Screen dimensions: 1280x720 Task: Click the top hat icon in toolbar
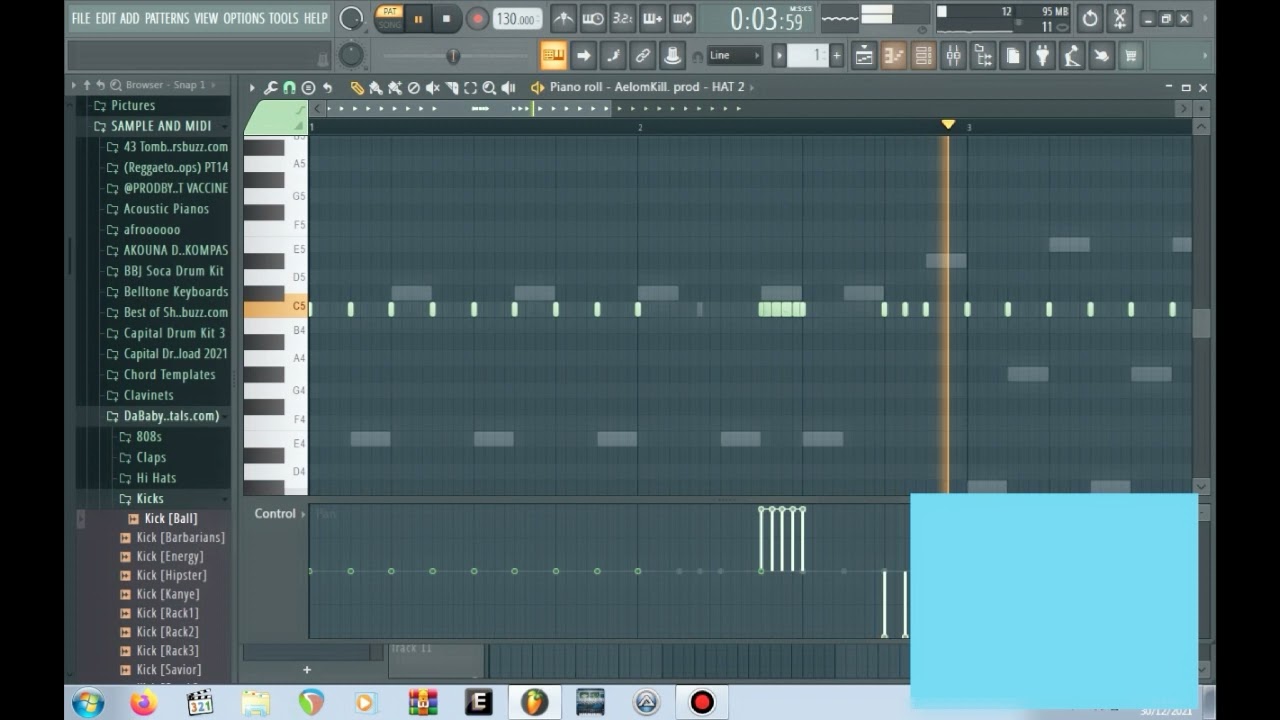(673, 56)
